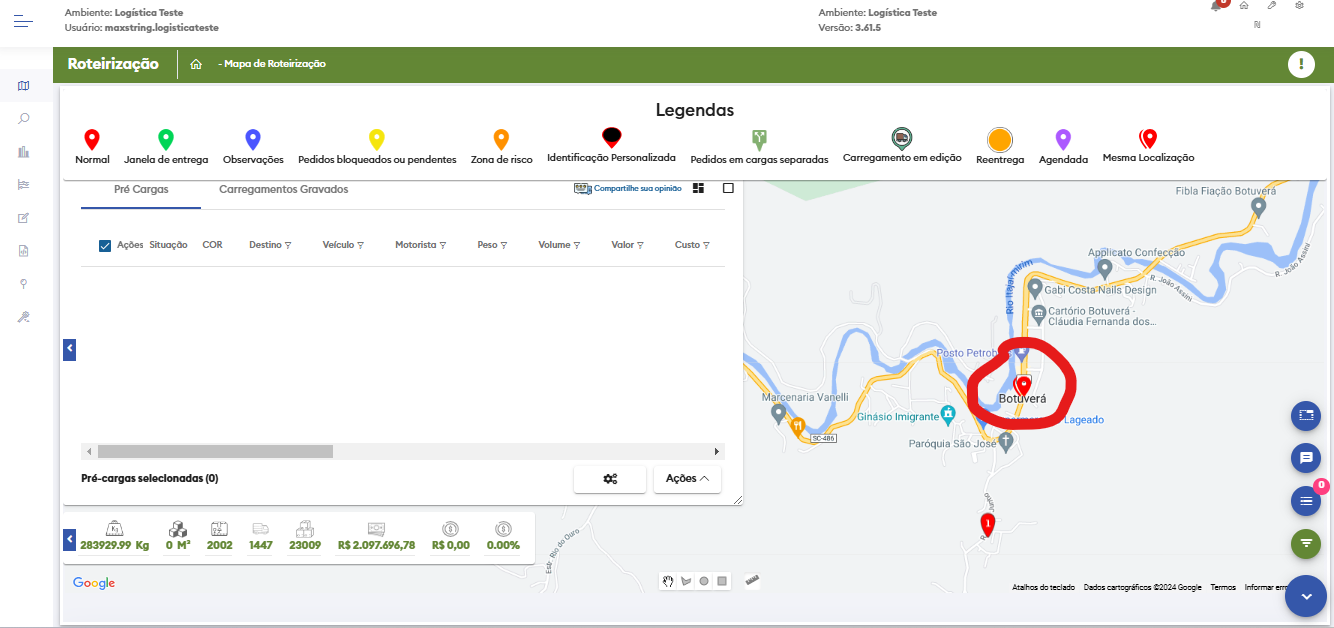Expand the Ações dropdown button
Screen dimensions: 1334x628
(687, 479)
